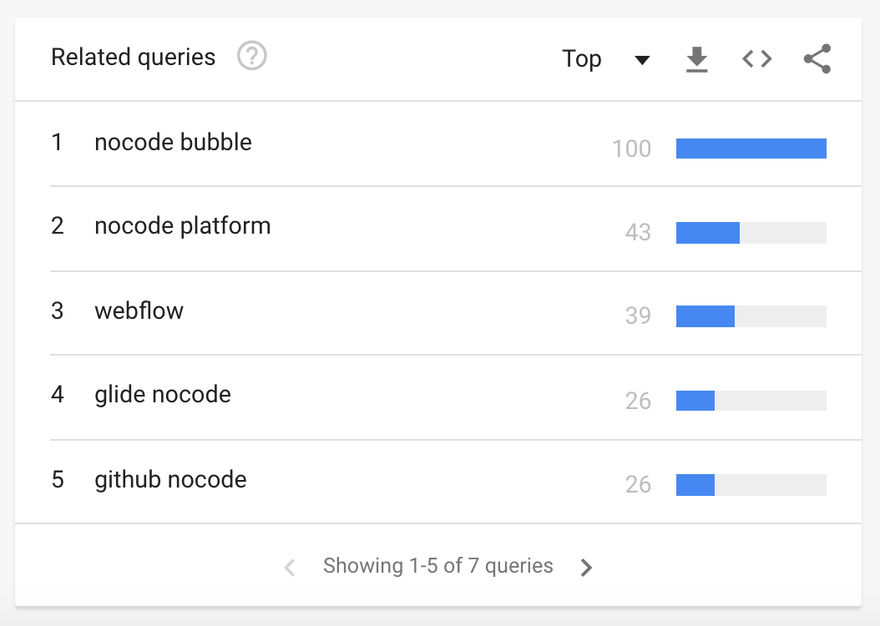The height and width of the screenshot is (626, 880).
Task: Go to previous page of queries
Action: [x=290, y=567]
